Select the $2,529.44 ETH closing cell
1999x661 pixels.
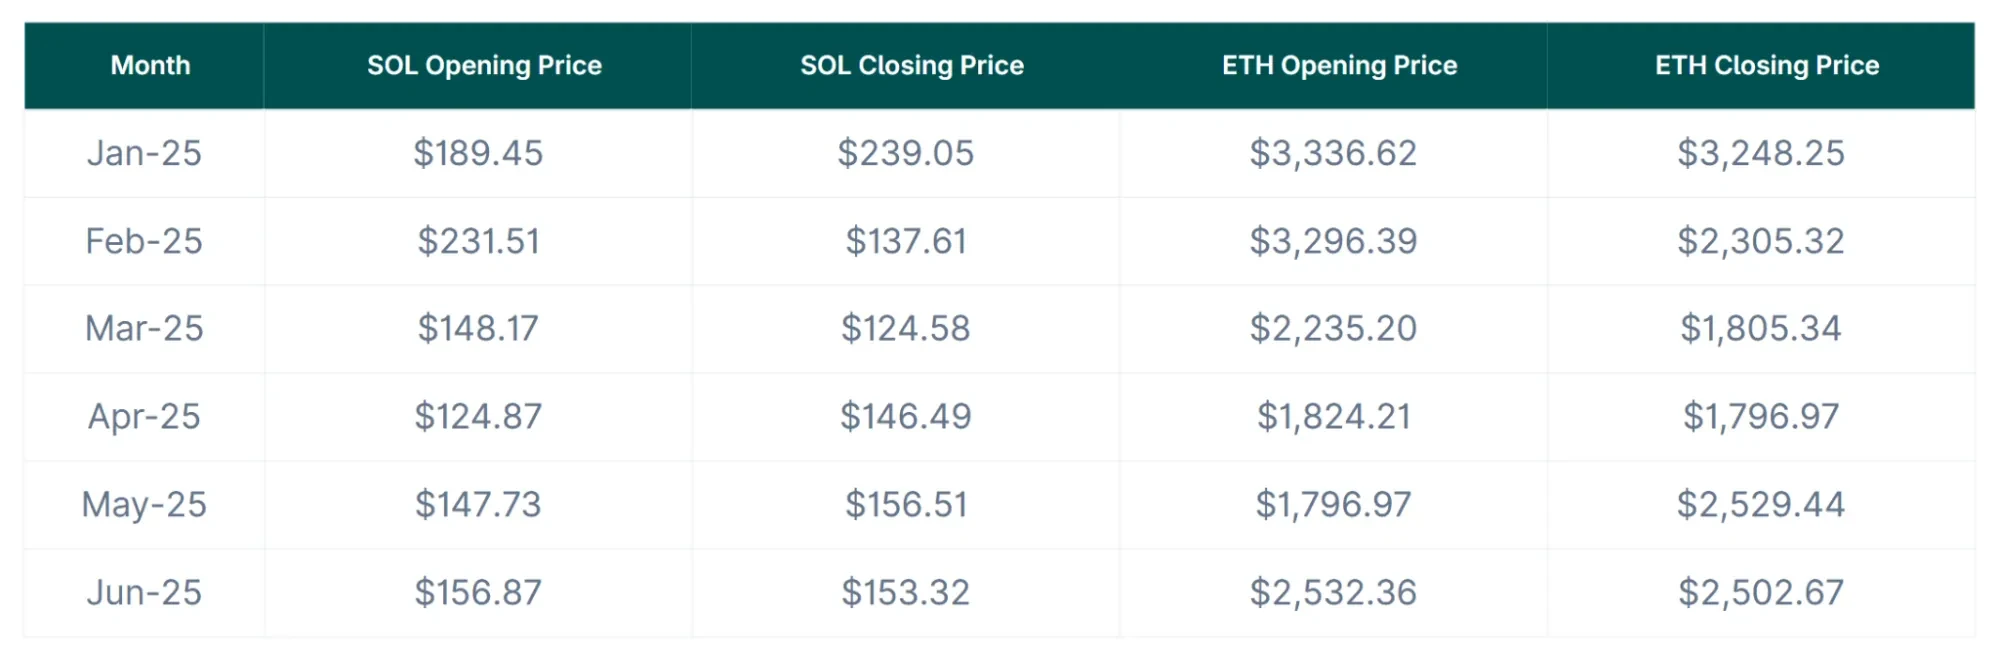[1761, 504]
